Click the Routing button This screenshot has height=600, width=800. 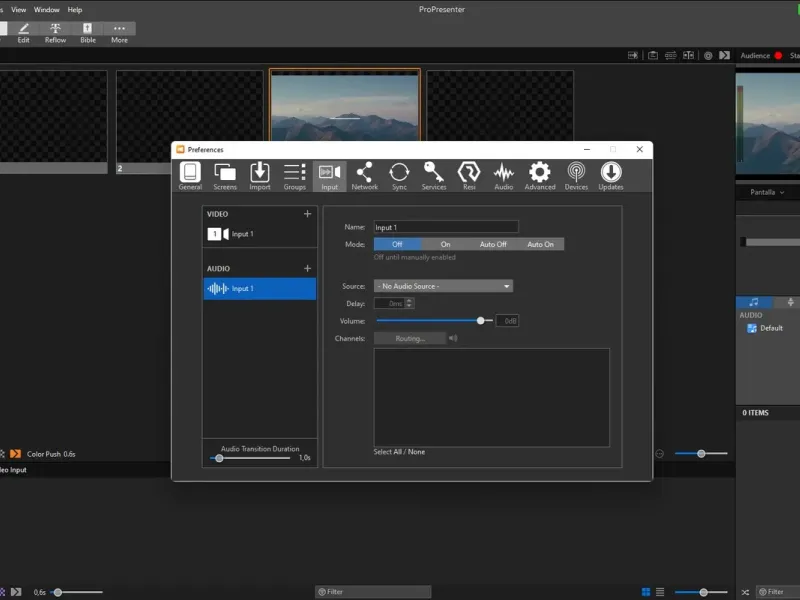[x=410, y=338]
